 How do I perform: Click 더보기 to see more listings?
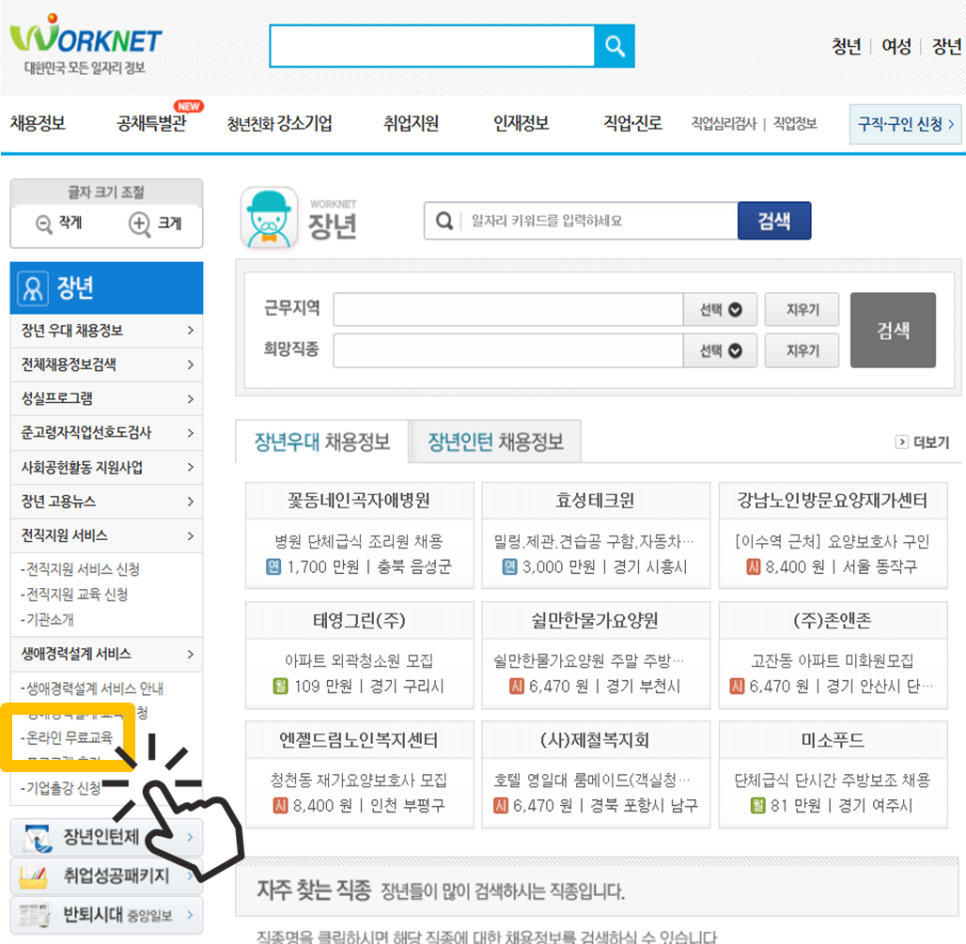[931, 442]
